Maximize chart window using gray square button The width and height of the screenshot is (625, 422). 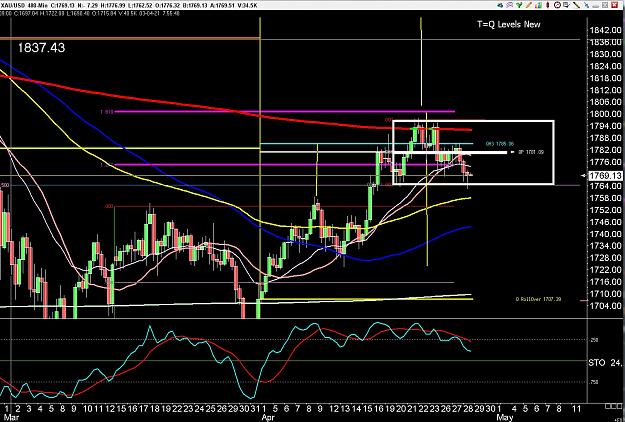[x=605, y=5]
